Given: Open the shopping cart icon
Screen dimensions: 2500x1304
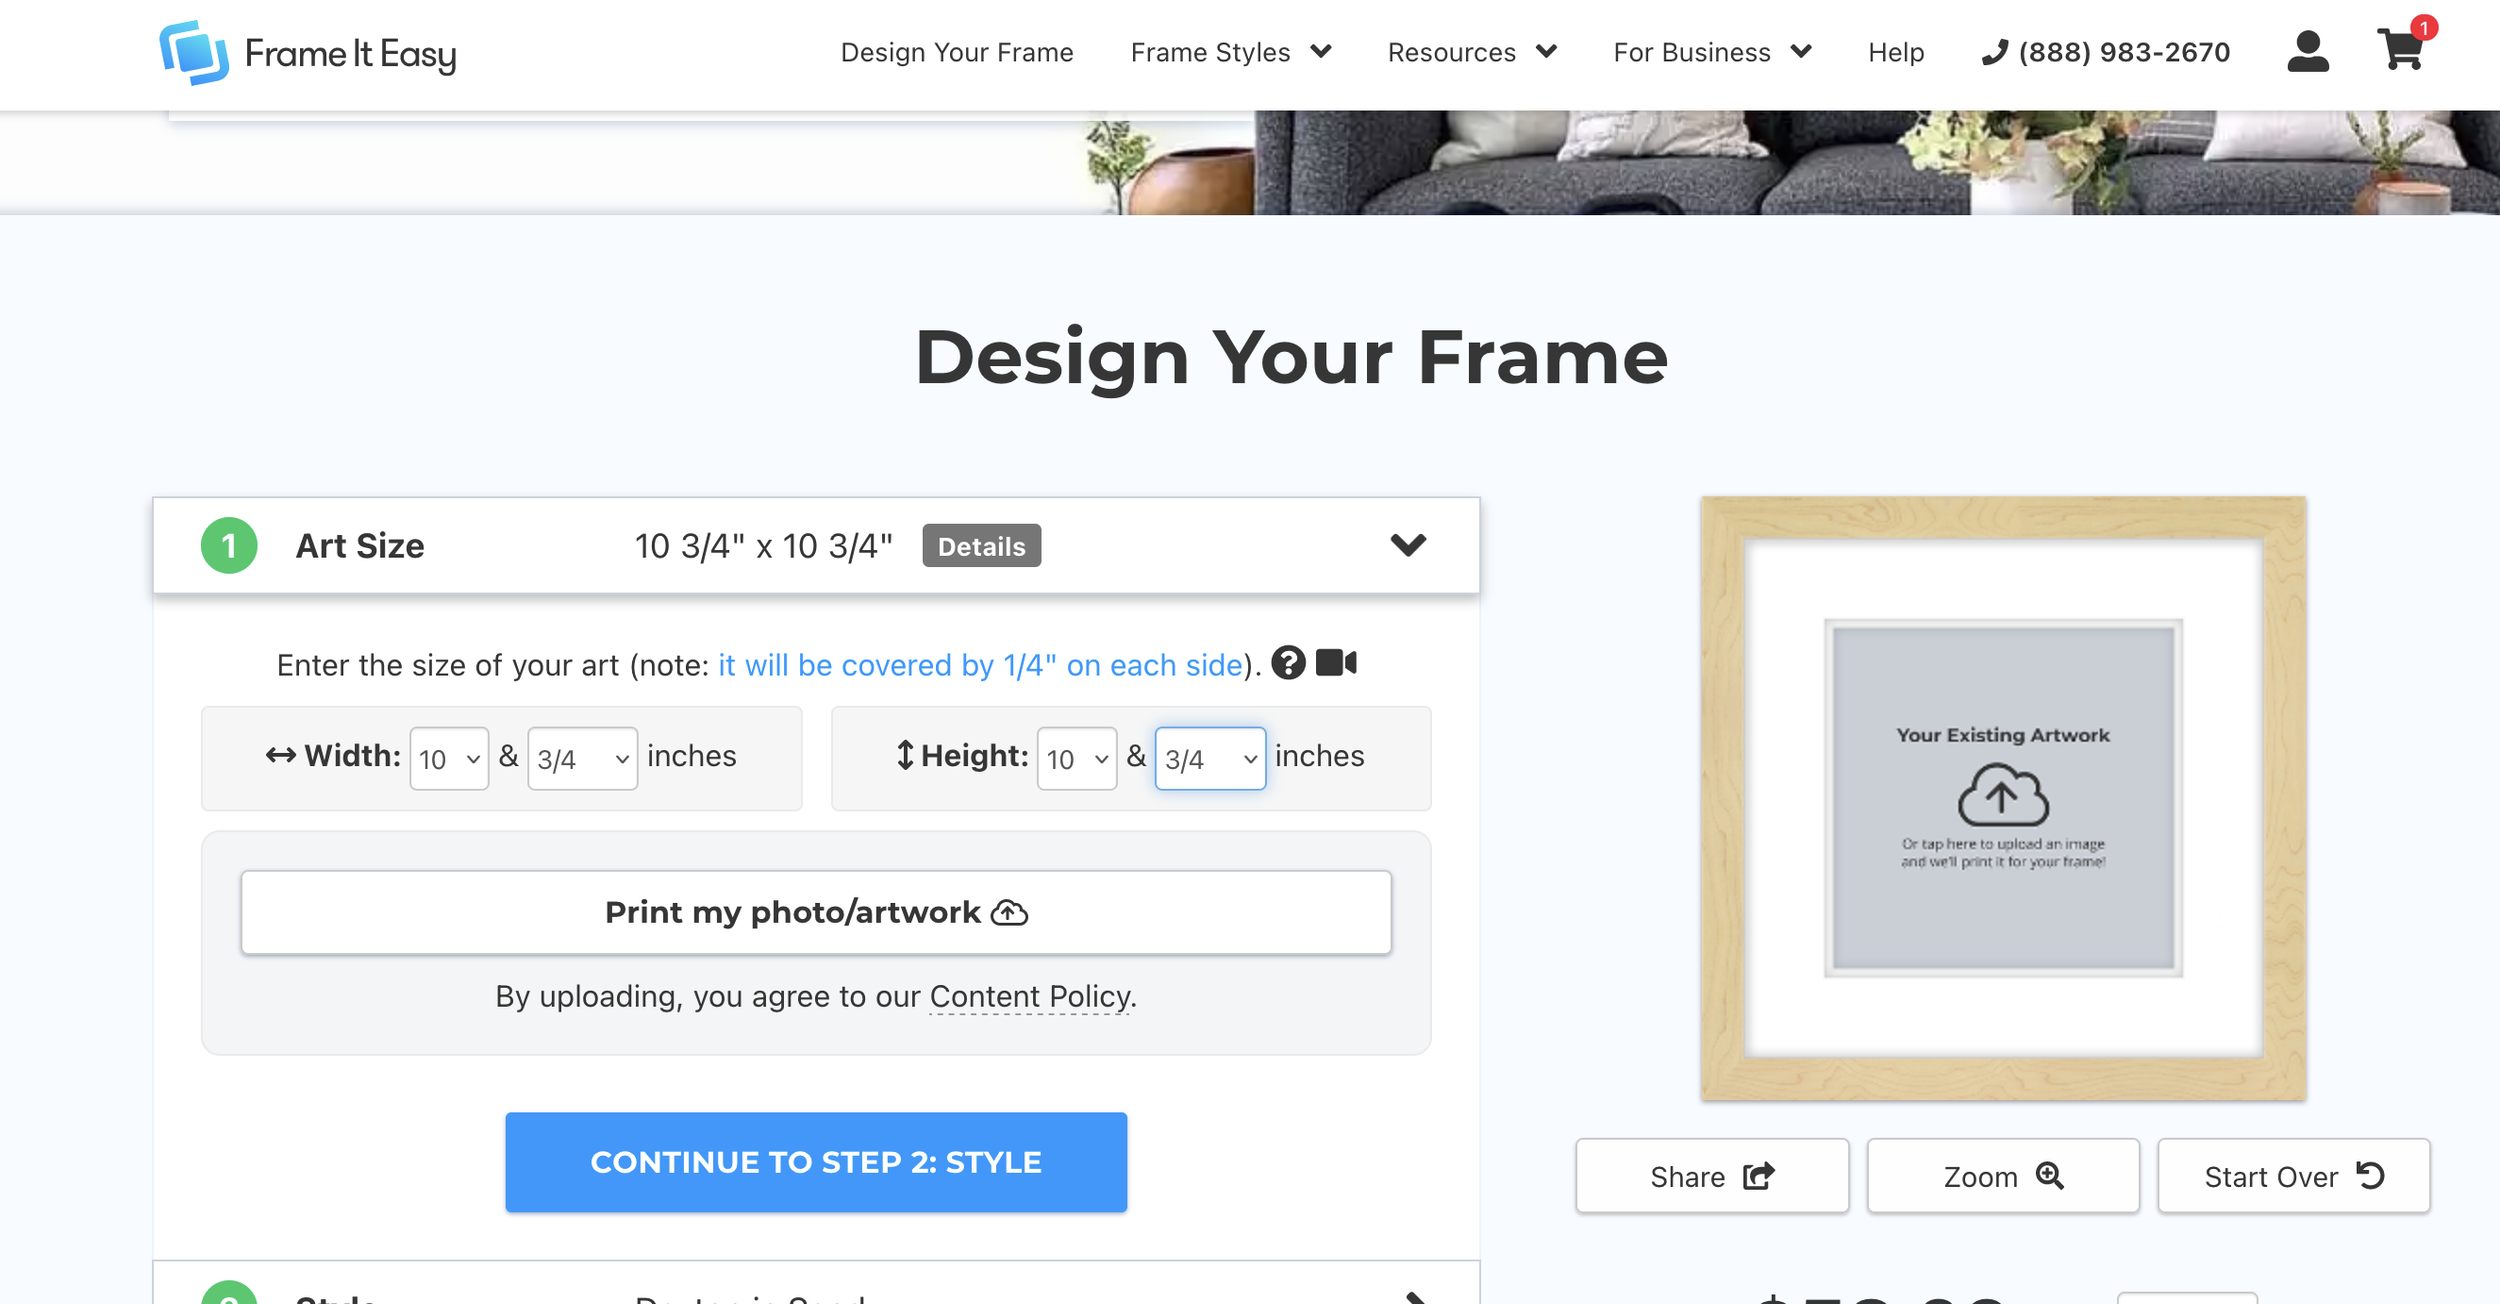Looking at the screenshot, I should 2401,50.
